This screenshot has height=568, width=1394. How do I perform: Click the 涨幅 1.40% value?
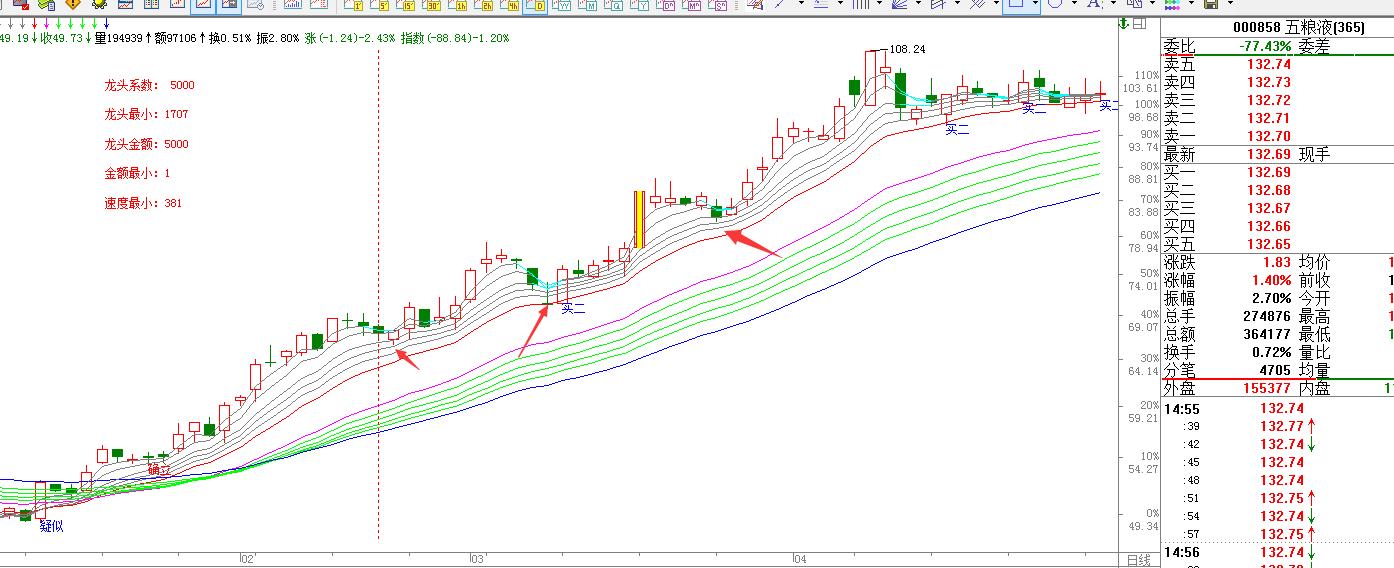pos(1272,280)
